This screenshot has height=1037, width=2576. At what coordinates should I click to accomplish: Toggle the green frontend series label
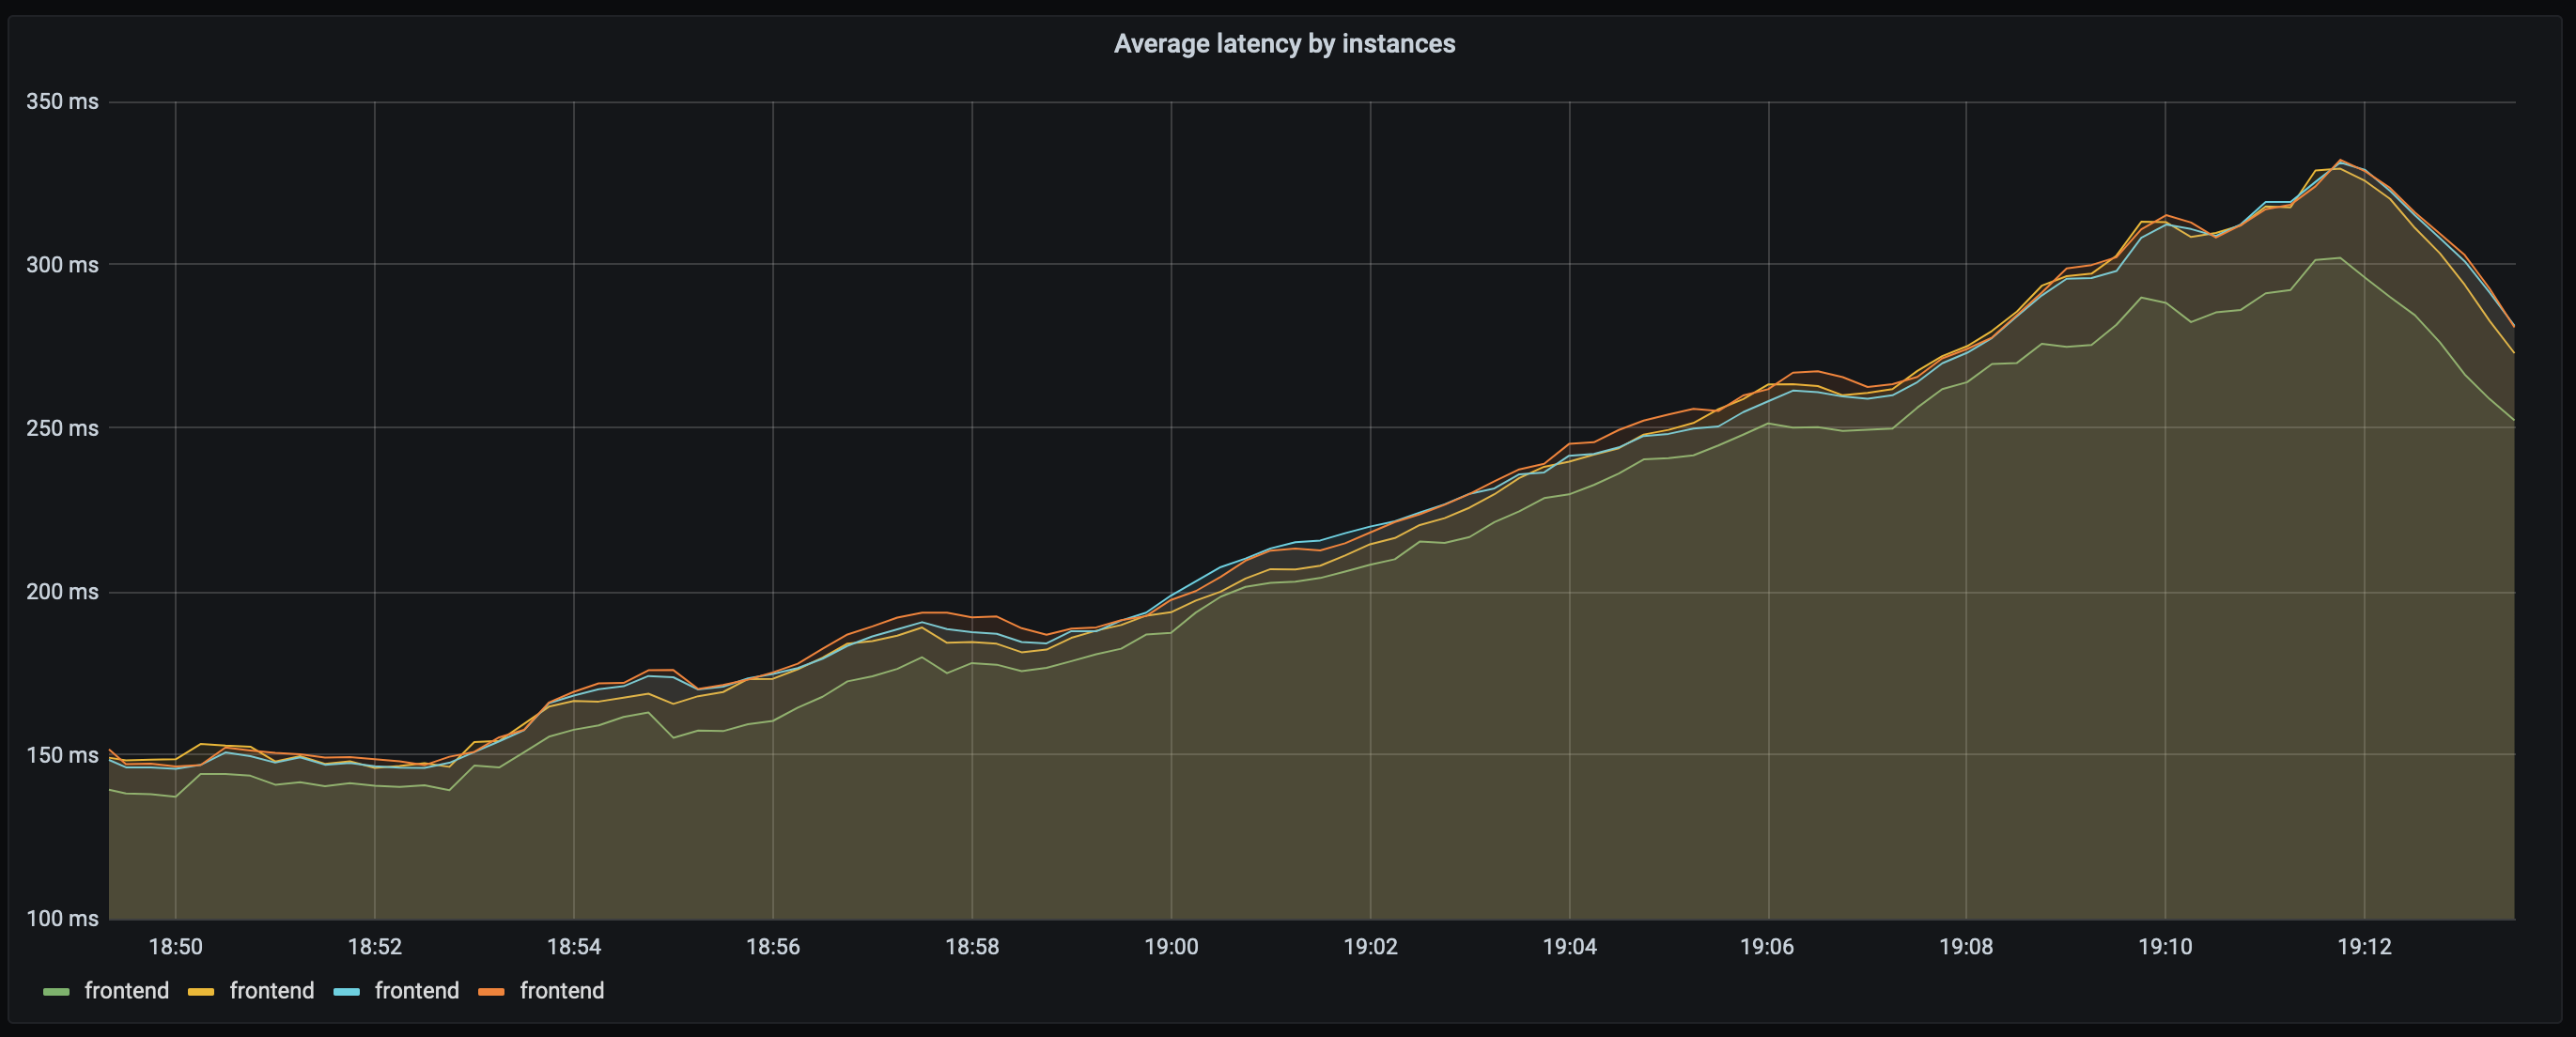[127, 991]
